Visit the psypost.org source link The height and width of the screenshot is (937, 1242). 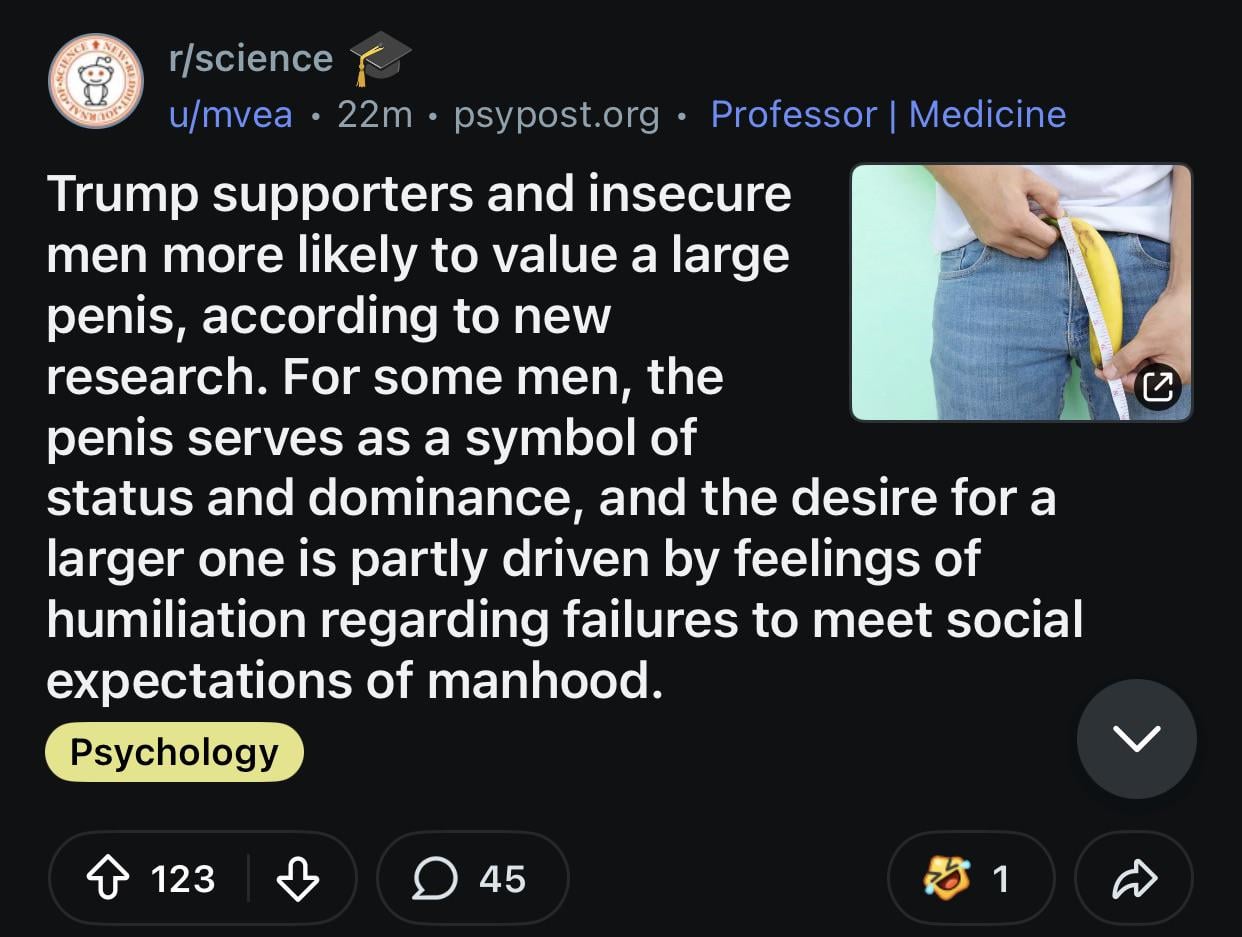(x=556, y=115)
